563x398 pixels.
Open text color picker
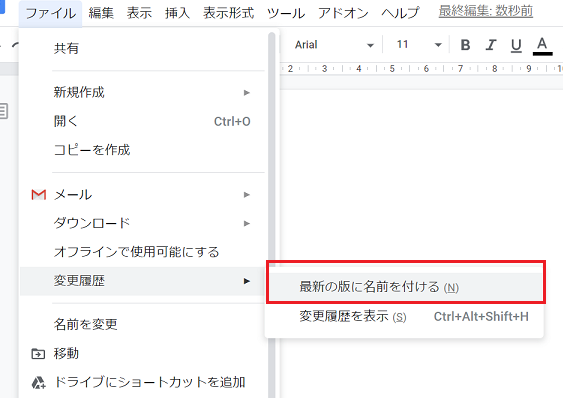[x=542, y=46]
